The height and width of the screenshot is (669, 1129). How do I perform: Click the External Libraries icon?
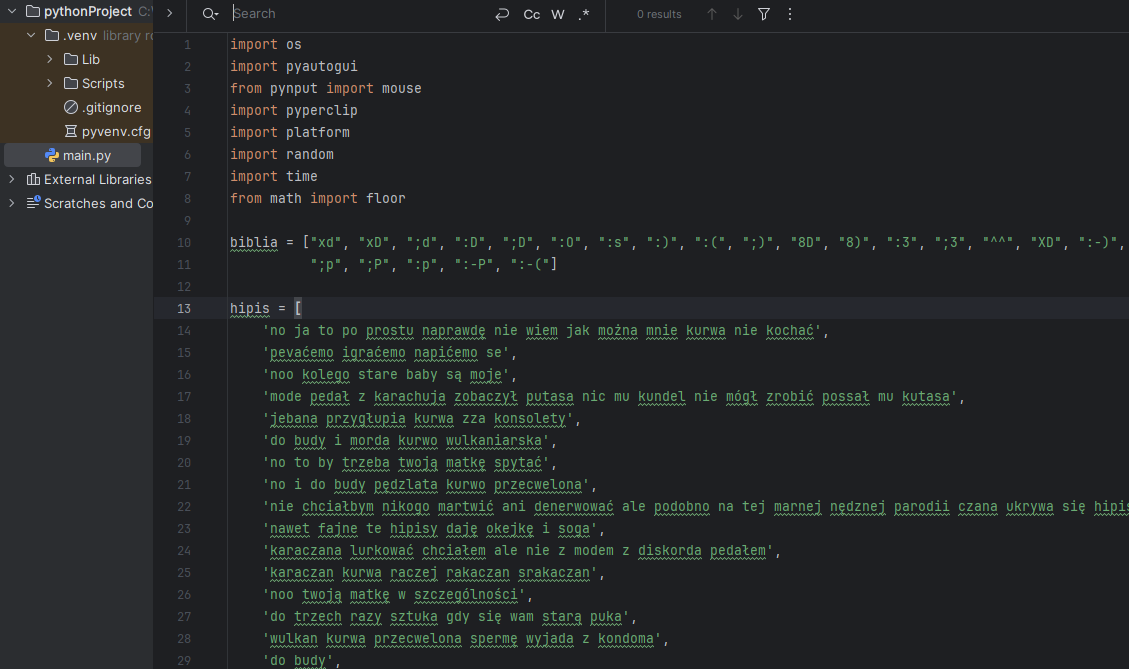[x=33, y=179]
